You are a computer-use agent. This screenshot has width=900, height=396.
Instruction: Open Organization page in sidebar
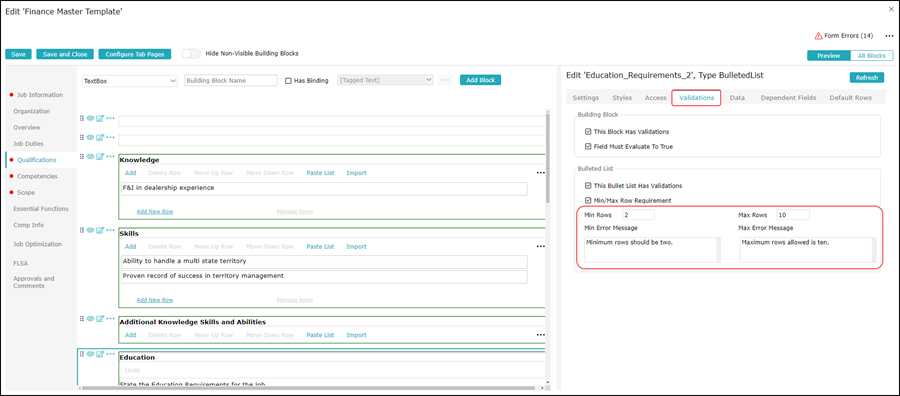point(32,111)
